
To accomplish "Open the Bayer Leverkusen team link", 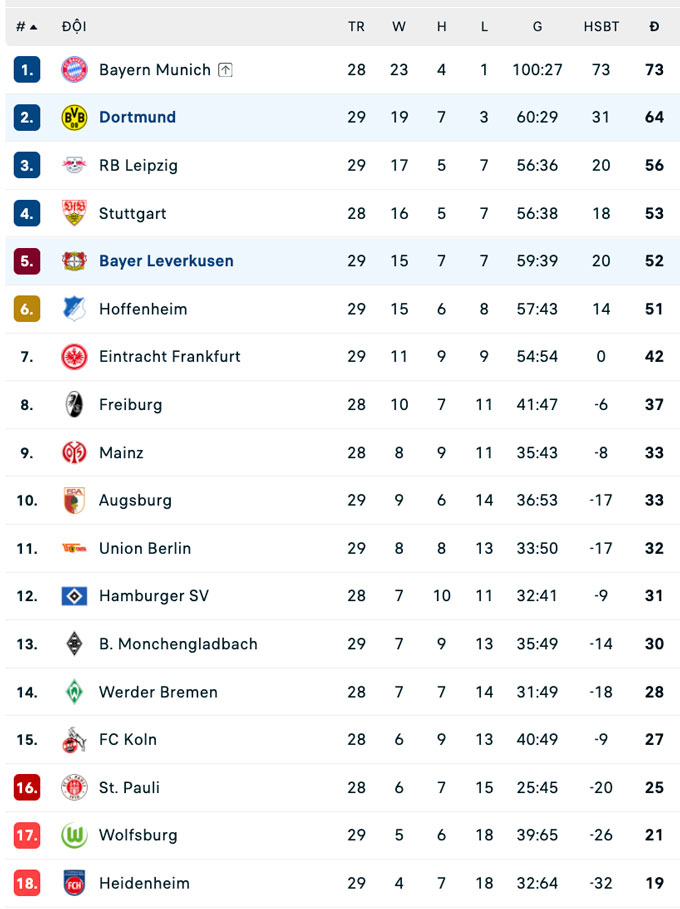I will pyautogui.click(x=166, y=261).
